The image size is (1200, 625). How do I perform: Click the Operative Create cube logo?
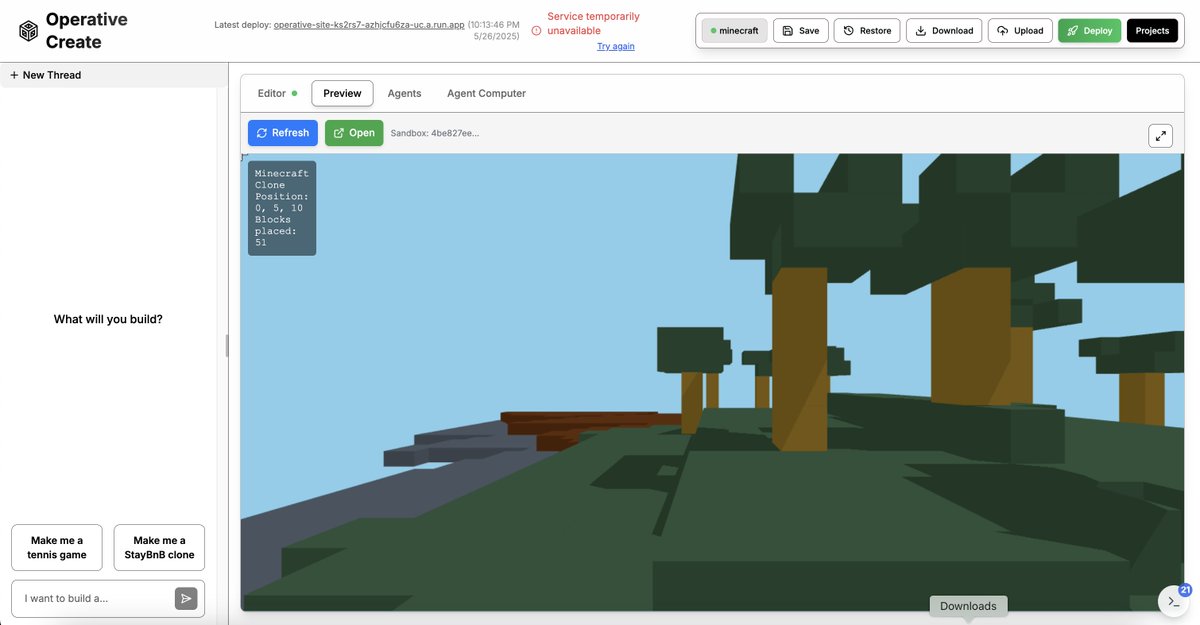(29, 31)
